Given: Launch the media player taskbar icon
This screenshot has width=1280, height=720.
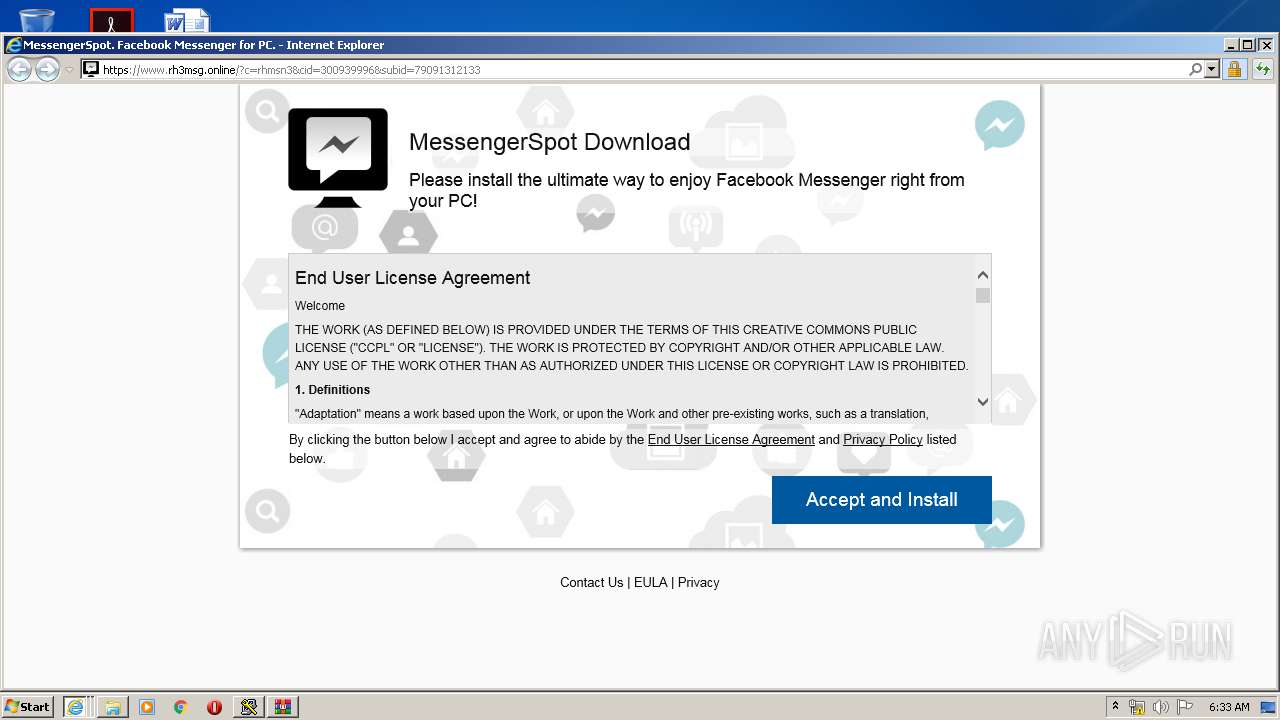Looking at the screenshot, I should pyautogui.click(x=147, y=707).
